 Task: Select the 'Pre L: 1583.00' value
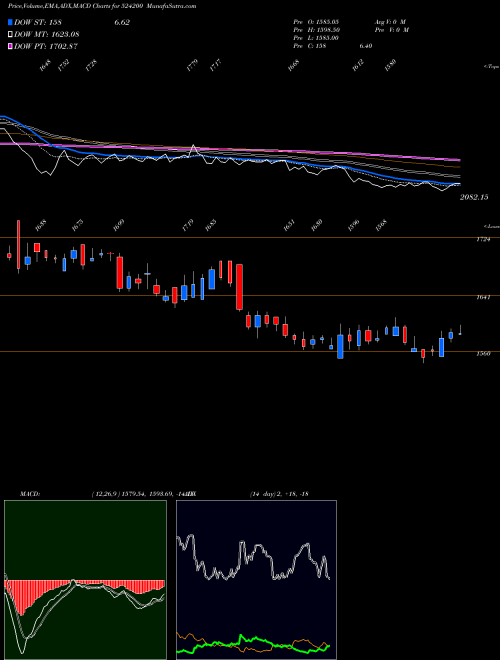point(316,37)
